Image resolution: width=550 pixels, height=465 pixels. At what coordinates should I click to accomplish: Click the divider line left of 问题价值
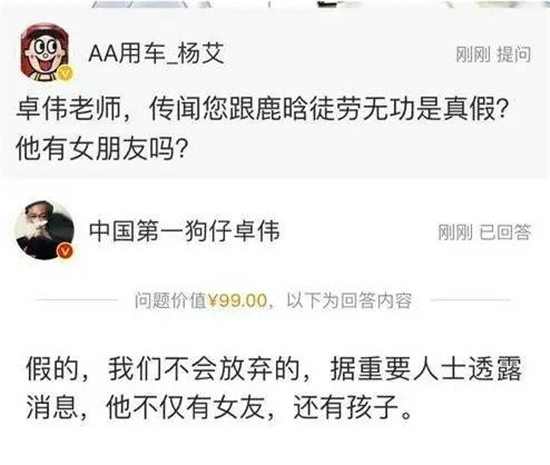pos(76,300)
